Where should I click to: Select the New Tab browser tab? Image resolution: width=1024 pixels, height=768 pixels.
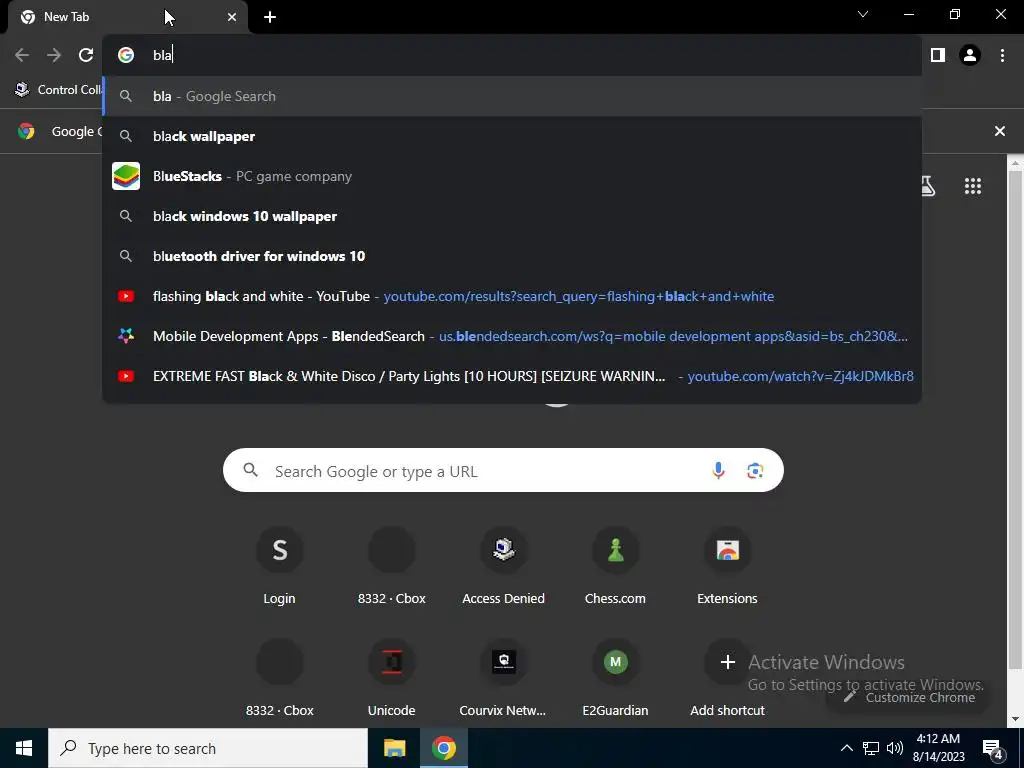pos(127,17)
